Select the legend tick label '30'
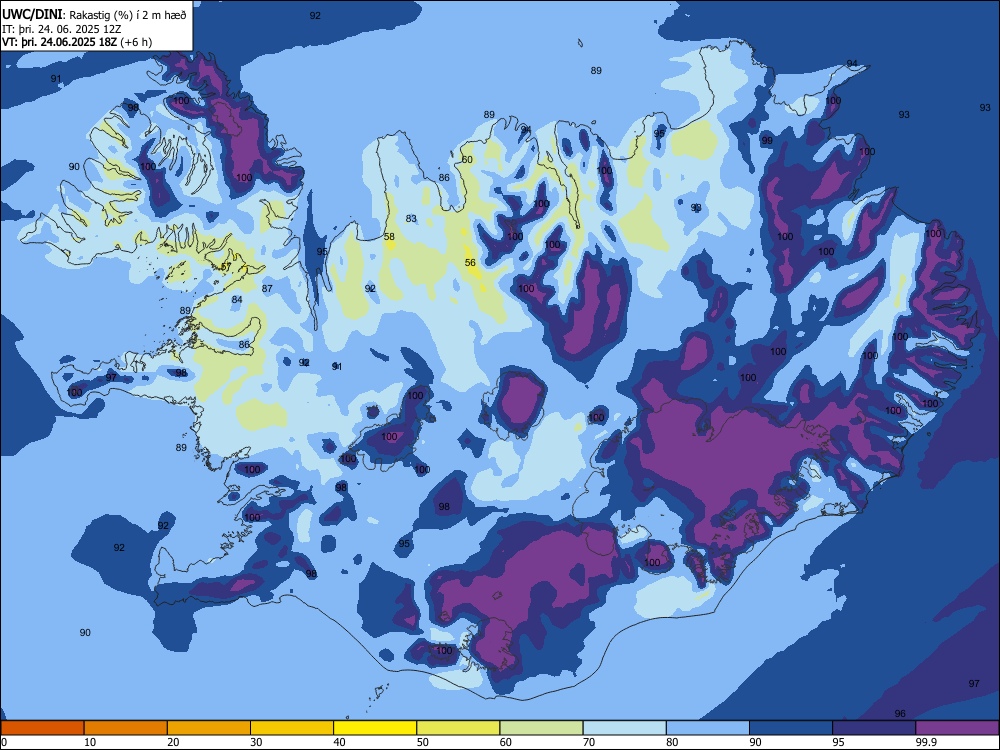The image size is (1000, 750). tap(256, 742)
